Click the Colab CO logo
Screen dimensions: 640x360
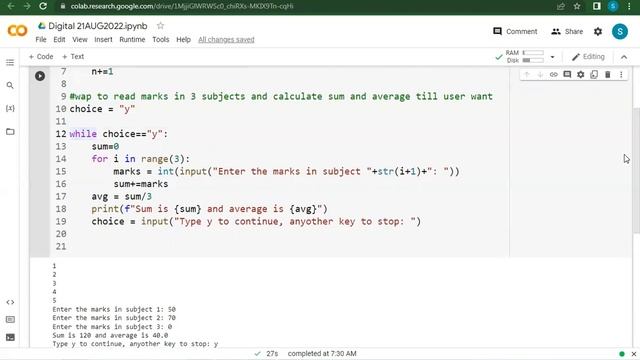[x=18, y=31]
